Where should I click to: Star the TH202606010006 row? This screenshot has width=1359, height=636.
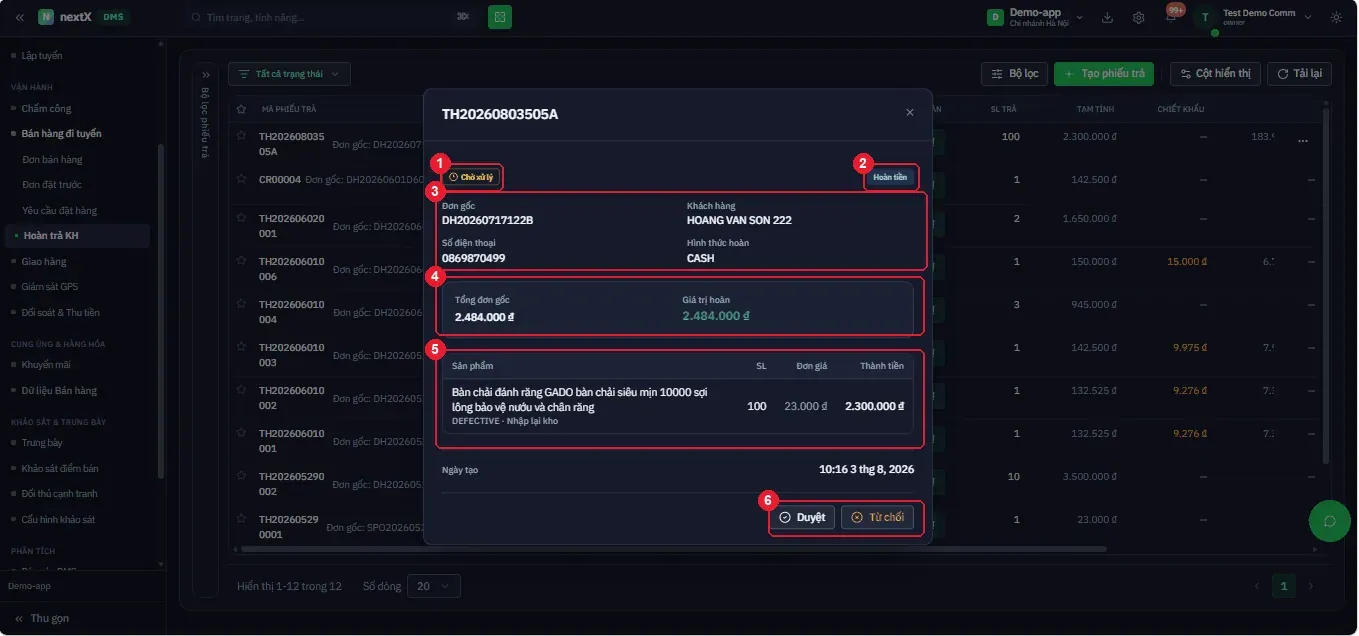point(241,261)
